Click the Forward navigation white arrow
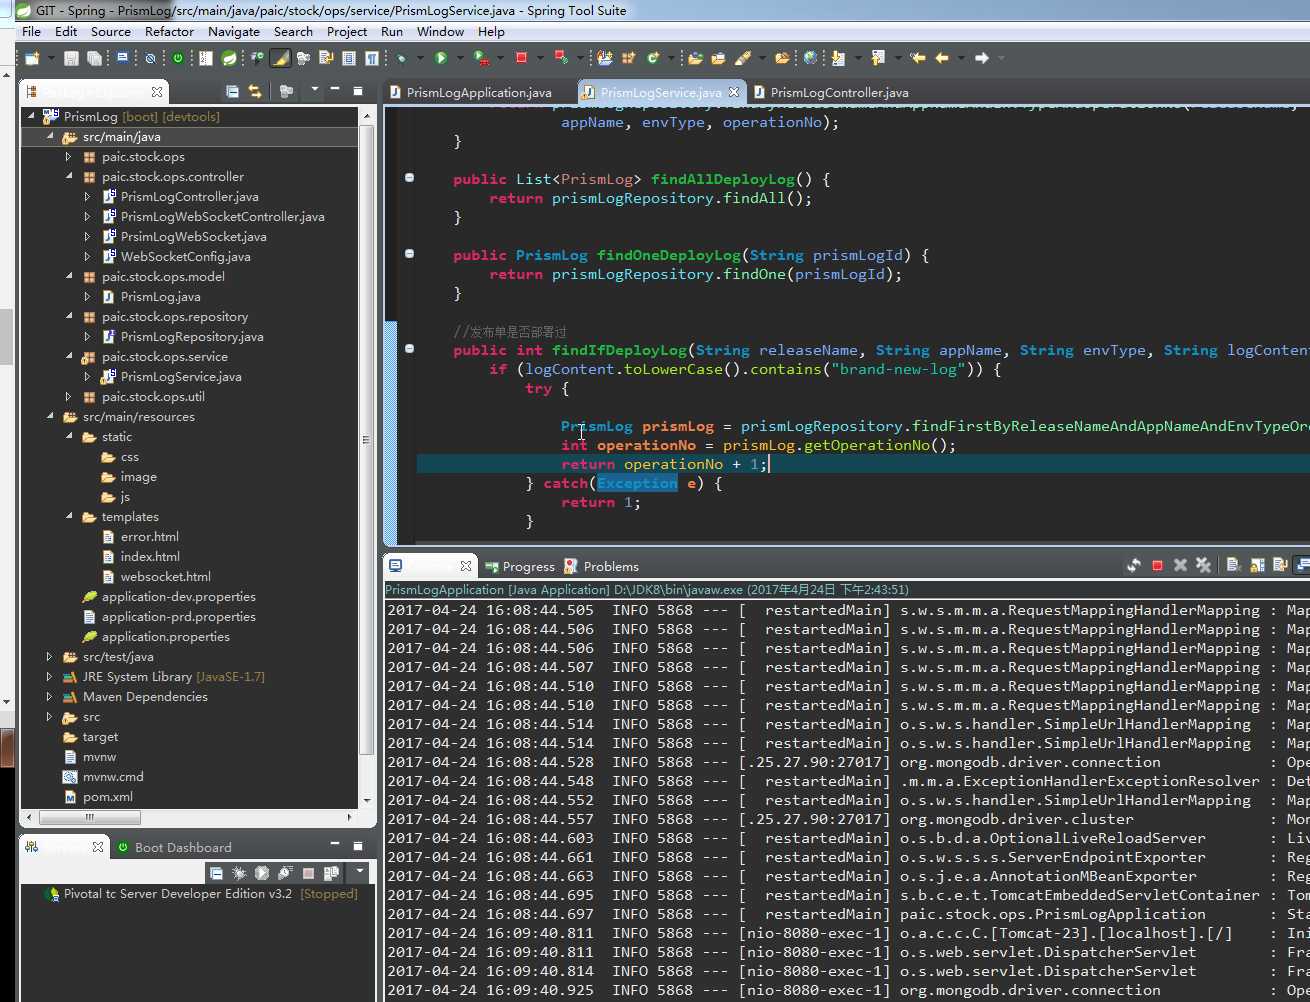 click(x=982, y=58)
